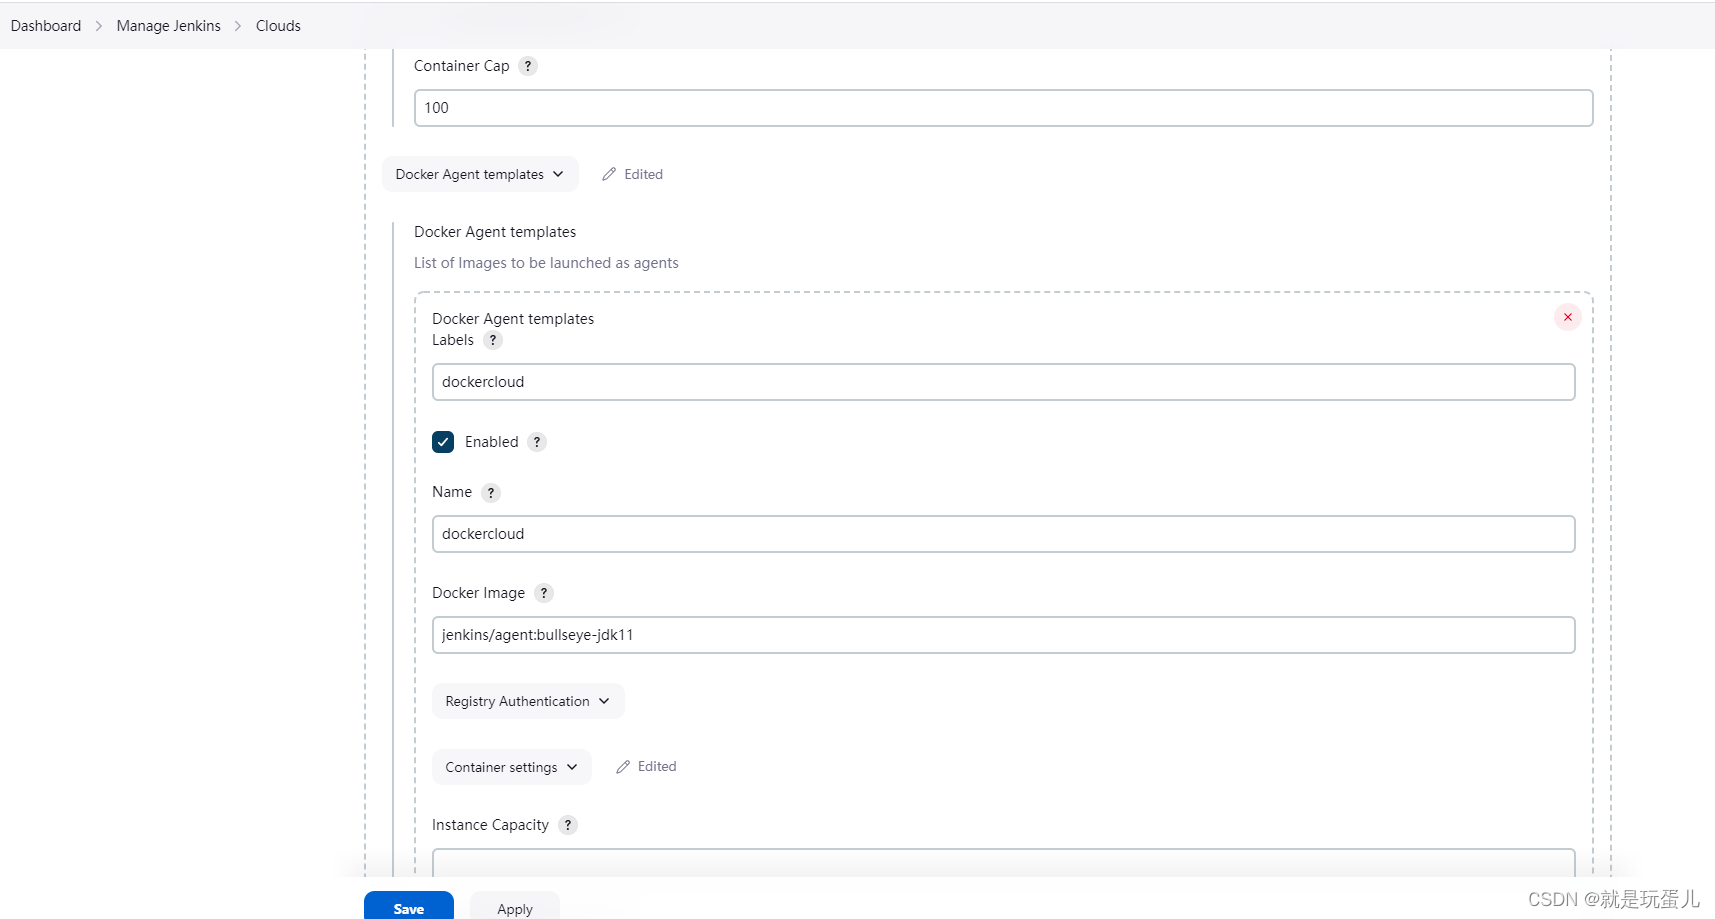Open help for Name field
The width and height of the screenshot is (1715, 919).
point(491,493)
